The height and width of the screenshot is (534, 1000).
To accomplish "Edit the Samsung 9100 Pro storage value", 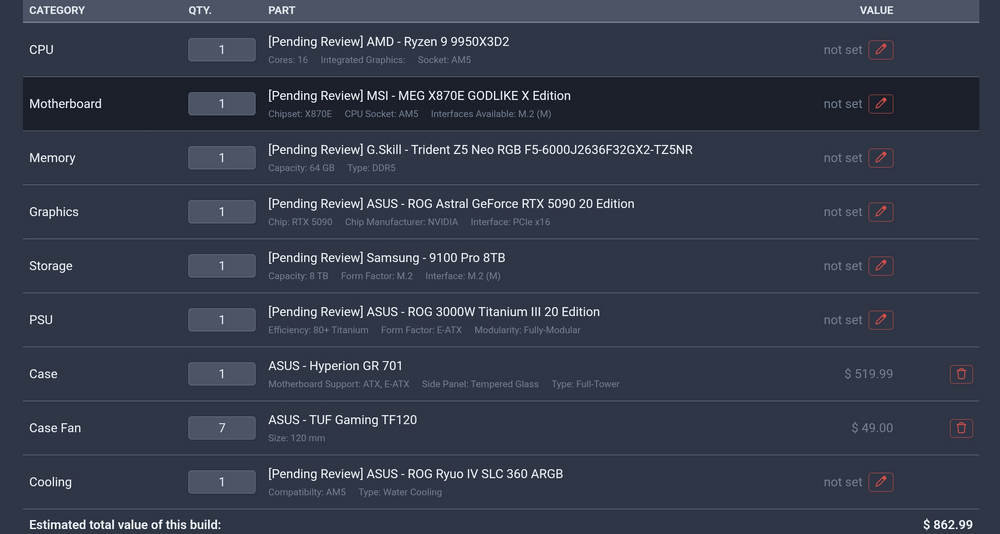I will point(881,266).
